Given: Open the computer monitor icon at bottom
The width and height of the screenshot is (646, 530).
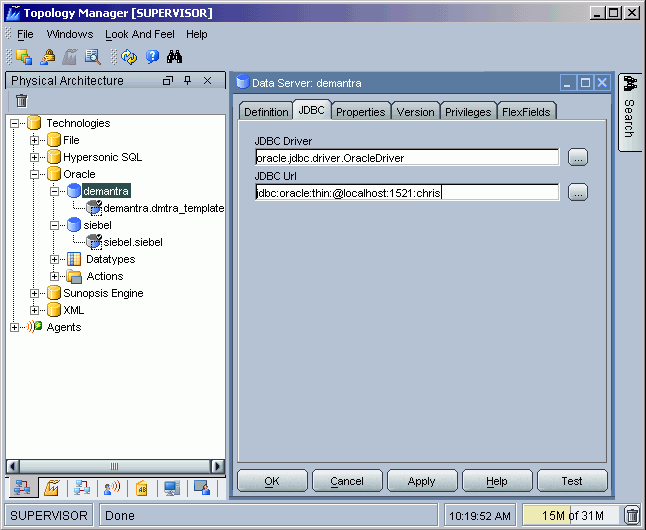Looking at the screenshot, I should click(172, 488).
